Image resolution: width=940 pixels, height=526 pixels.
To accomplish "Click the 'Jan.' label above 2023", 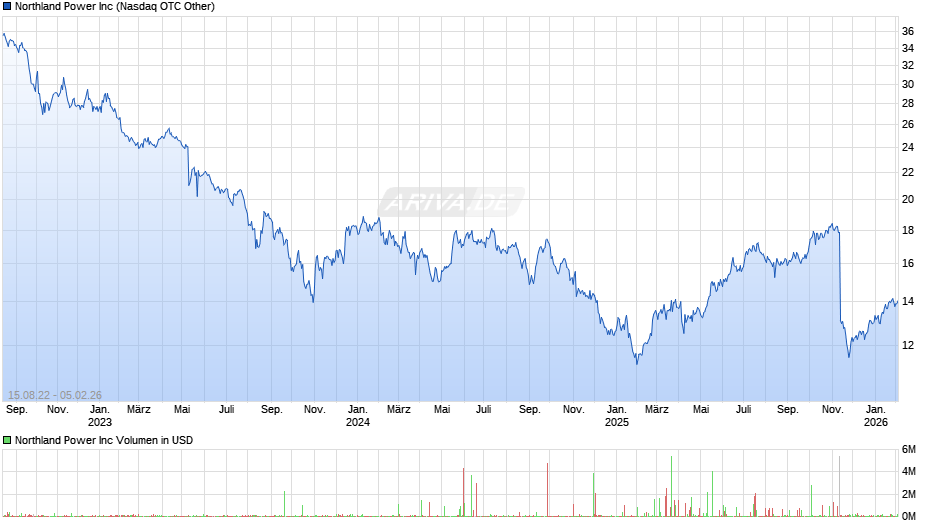I will point(100,410).
